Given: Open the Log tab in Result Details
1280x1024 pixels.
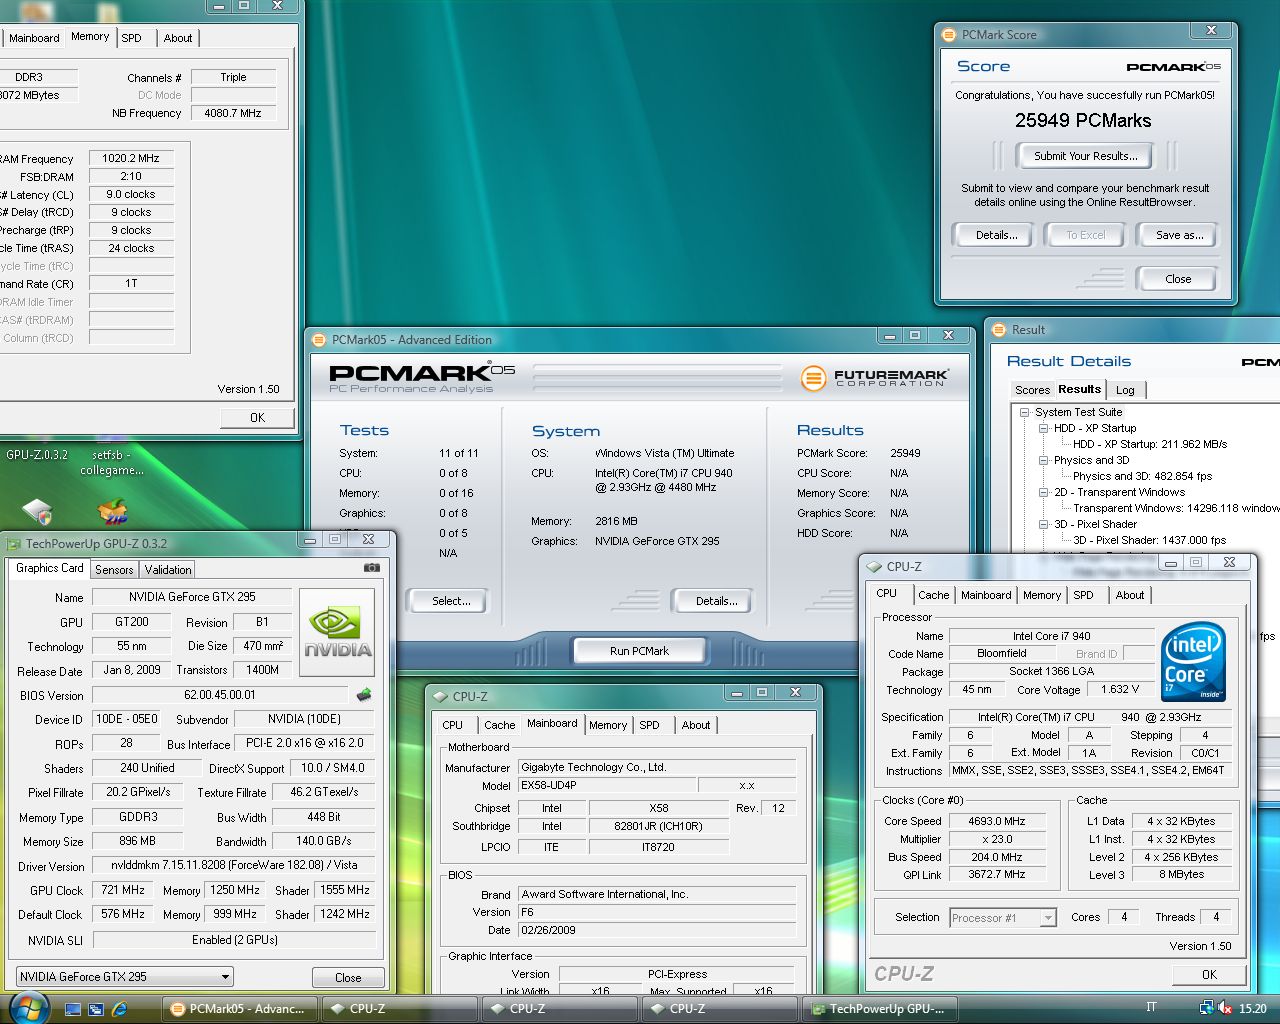Looking at the screenshot, I should (1125, 390).
